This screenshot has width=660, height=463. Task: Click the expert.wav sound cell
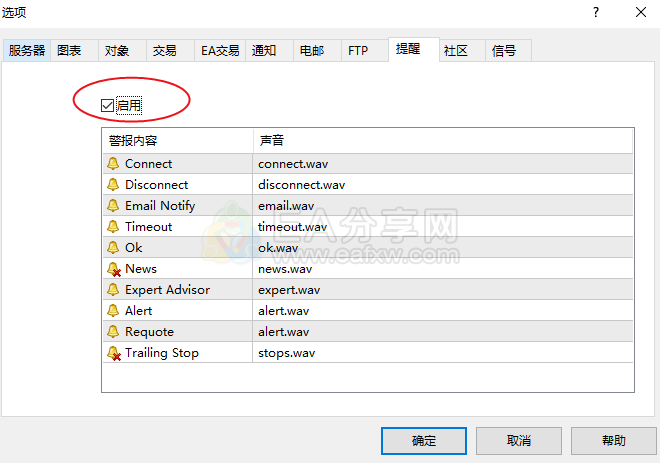click(443, 290)
